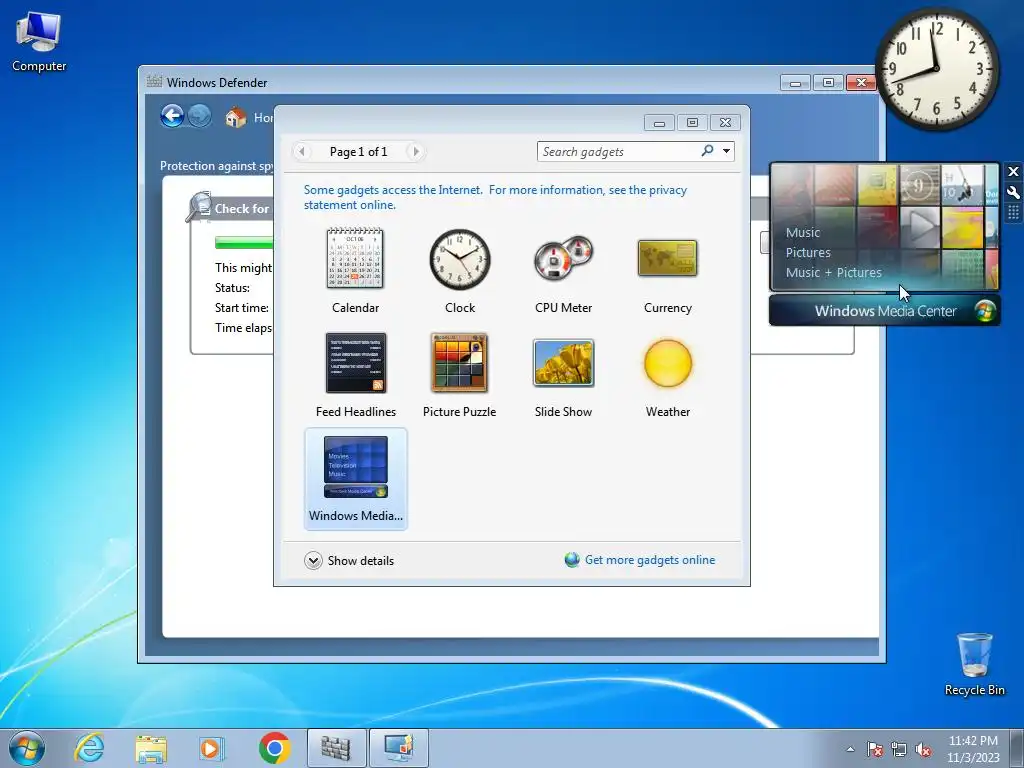Select the CPU Meter gadget
Screen dimensions: 1024x768
[x=563, y=271]
